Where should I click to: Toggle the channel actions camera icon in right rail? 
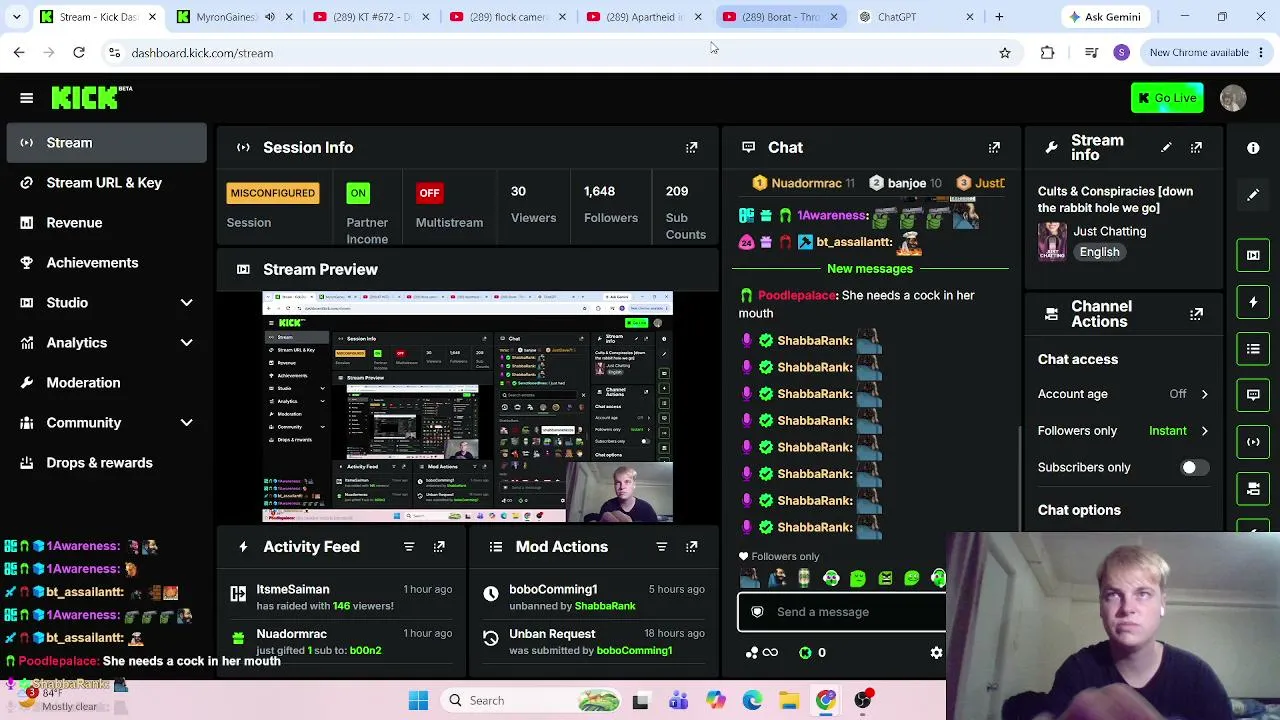click(1253, 489)
